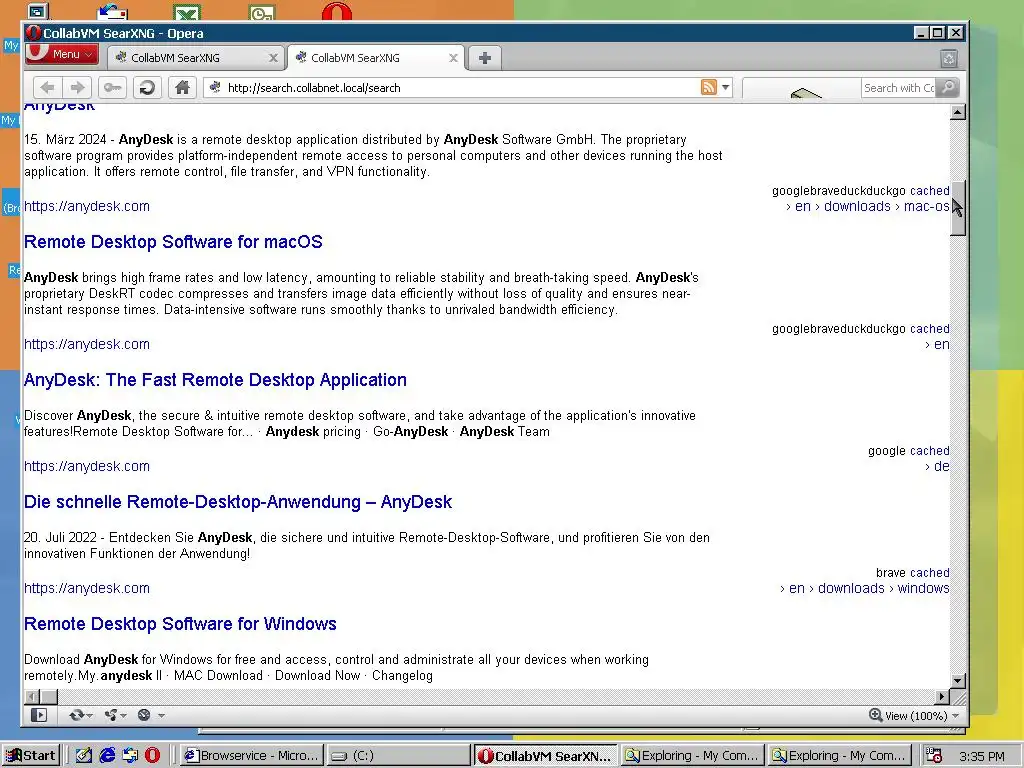Click the vertical scrollbar down arrow
1024x768 pixels.
point(957,681)
